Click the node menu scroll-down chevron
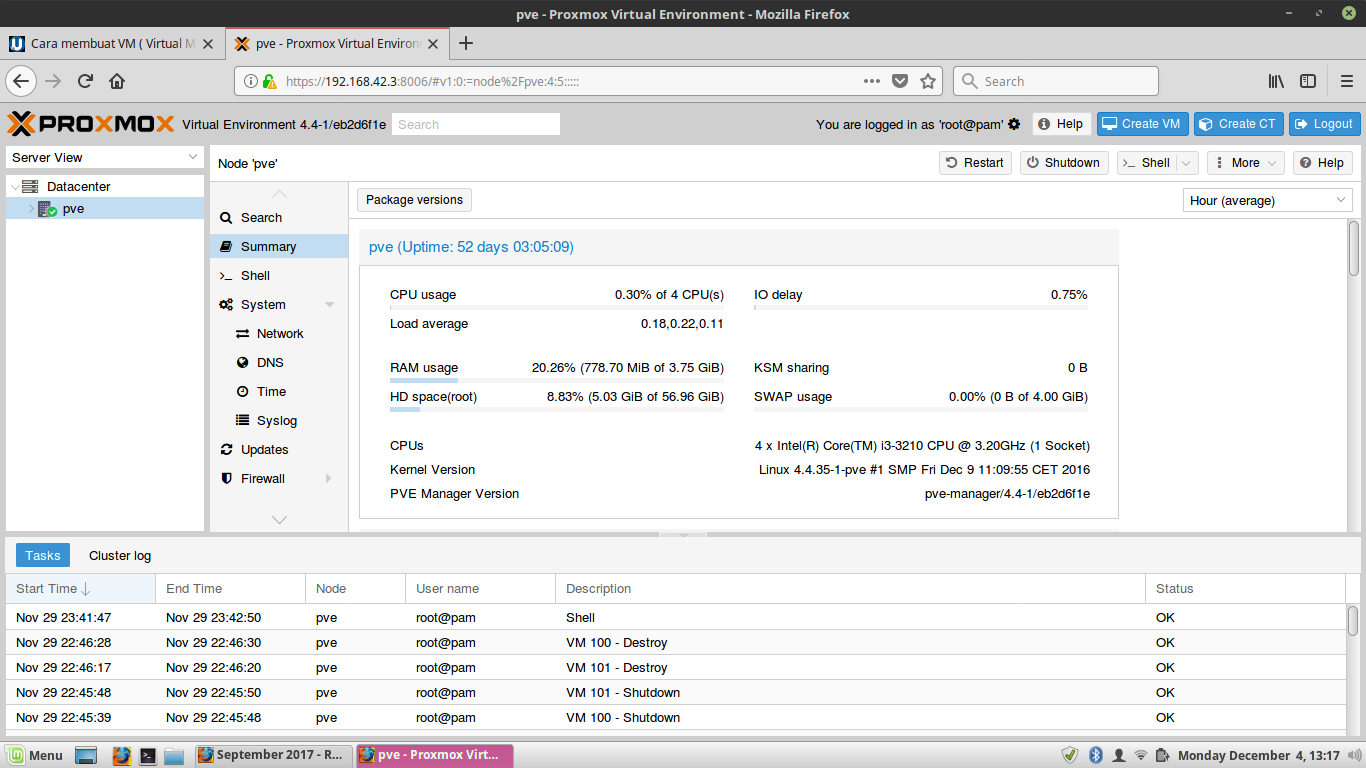The image size is (1366, 768). 279,520
